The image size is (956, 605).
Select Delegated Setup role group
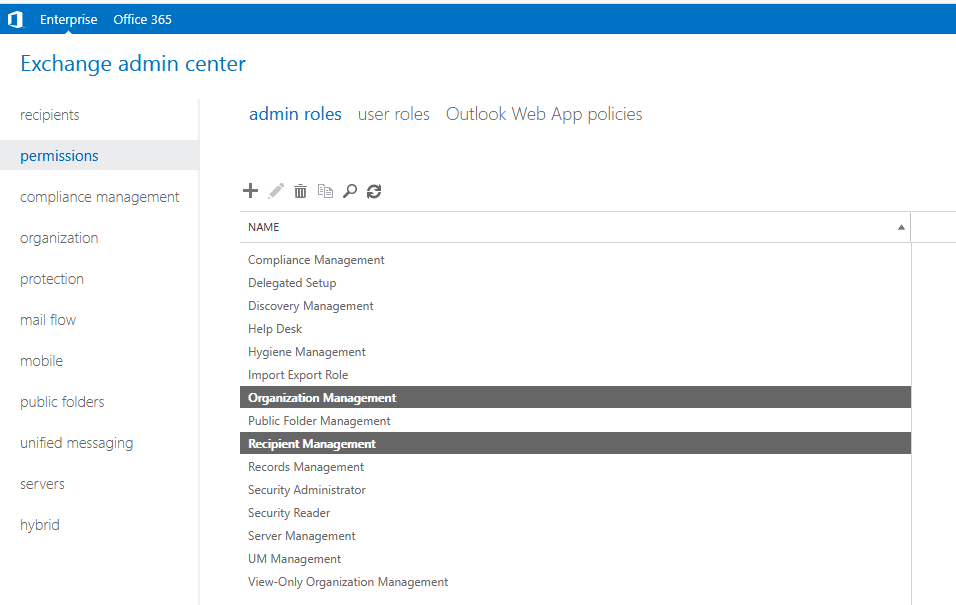(x=575, y=283)
